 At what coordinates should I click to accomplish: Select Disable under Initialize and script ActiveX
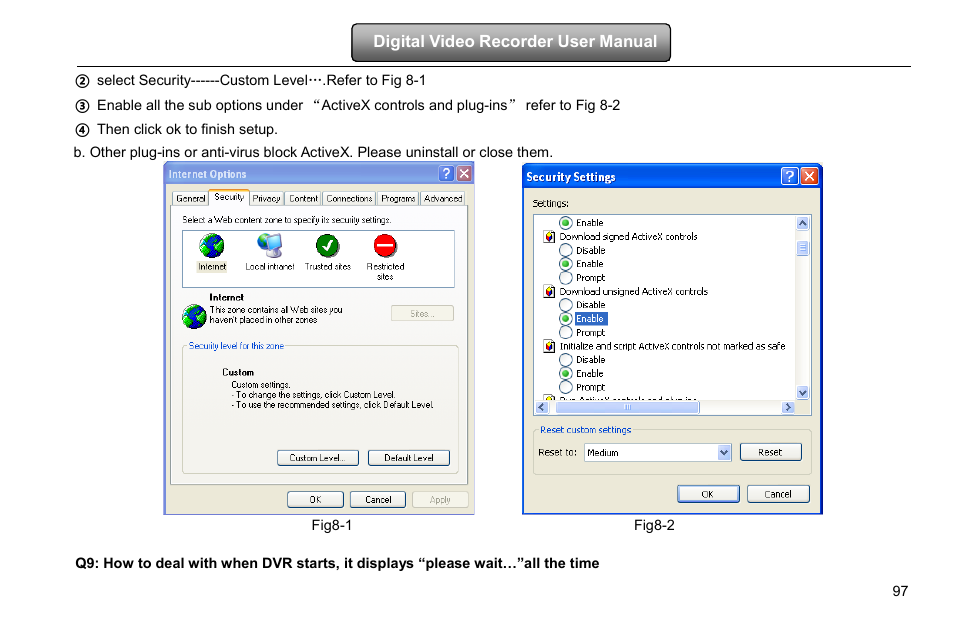pos(566,360)
